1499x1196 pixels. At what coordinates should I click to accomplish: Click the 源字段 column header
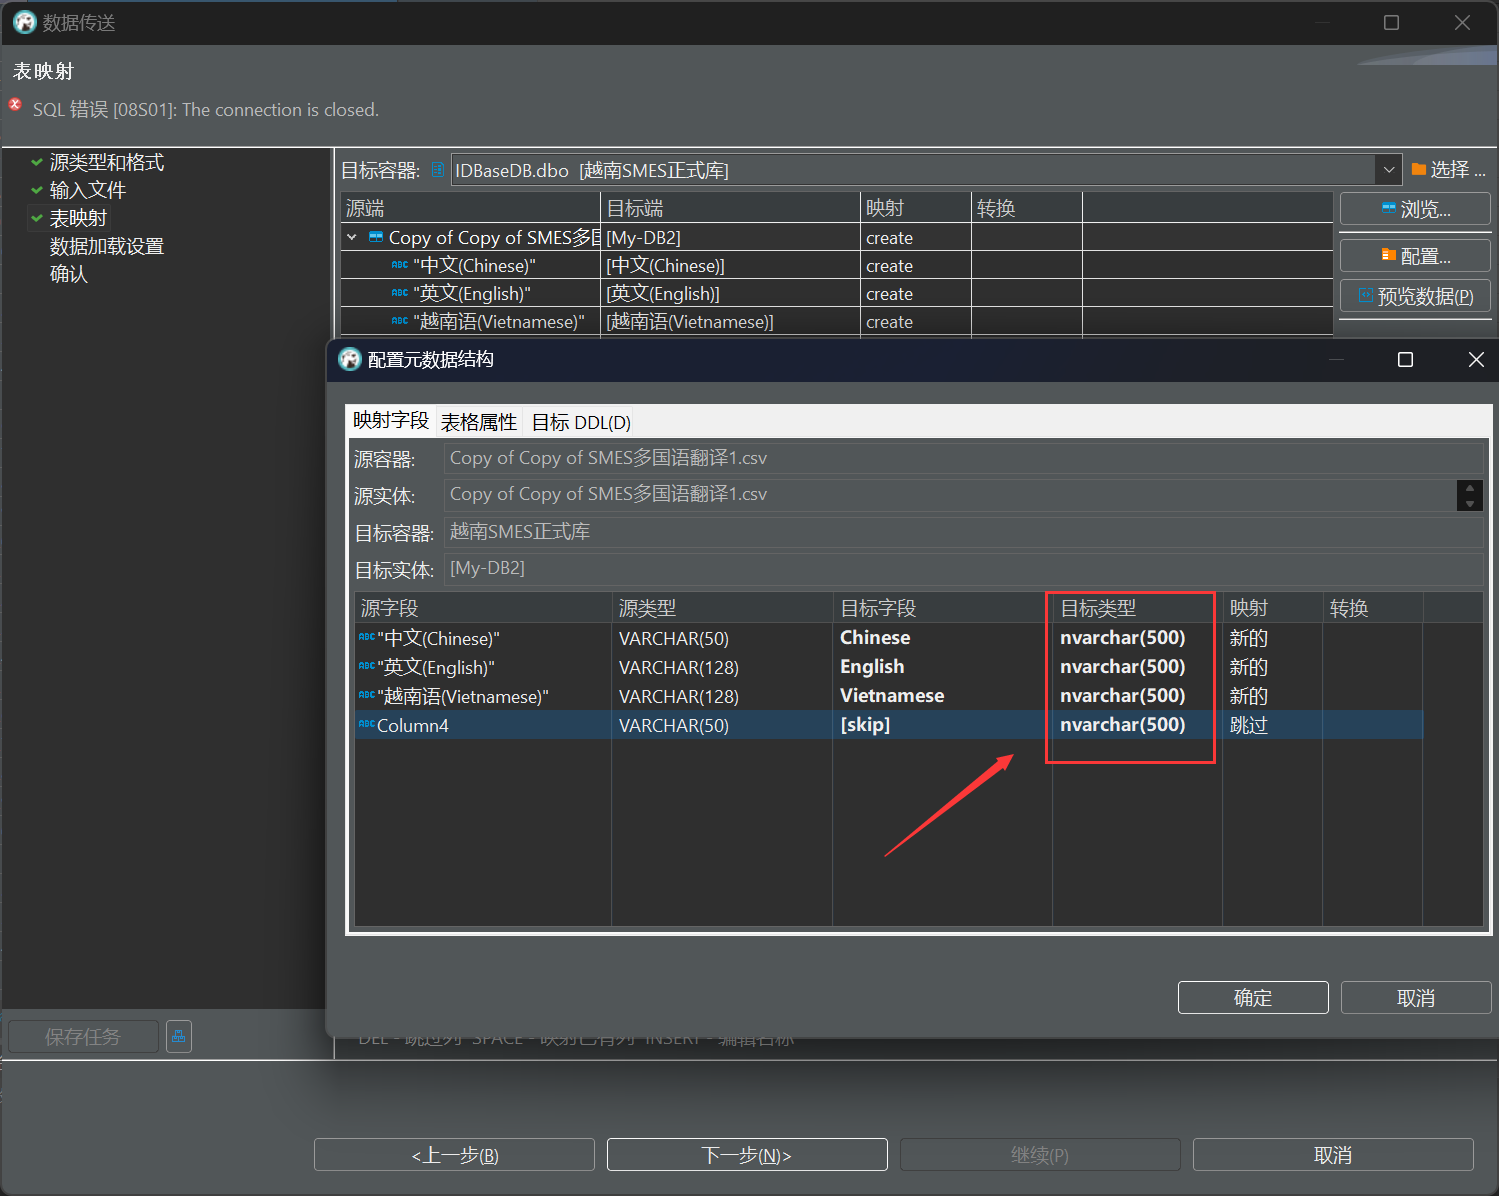[x=483, y=608]
